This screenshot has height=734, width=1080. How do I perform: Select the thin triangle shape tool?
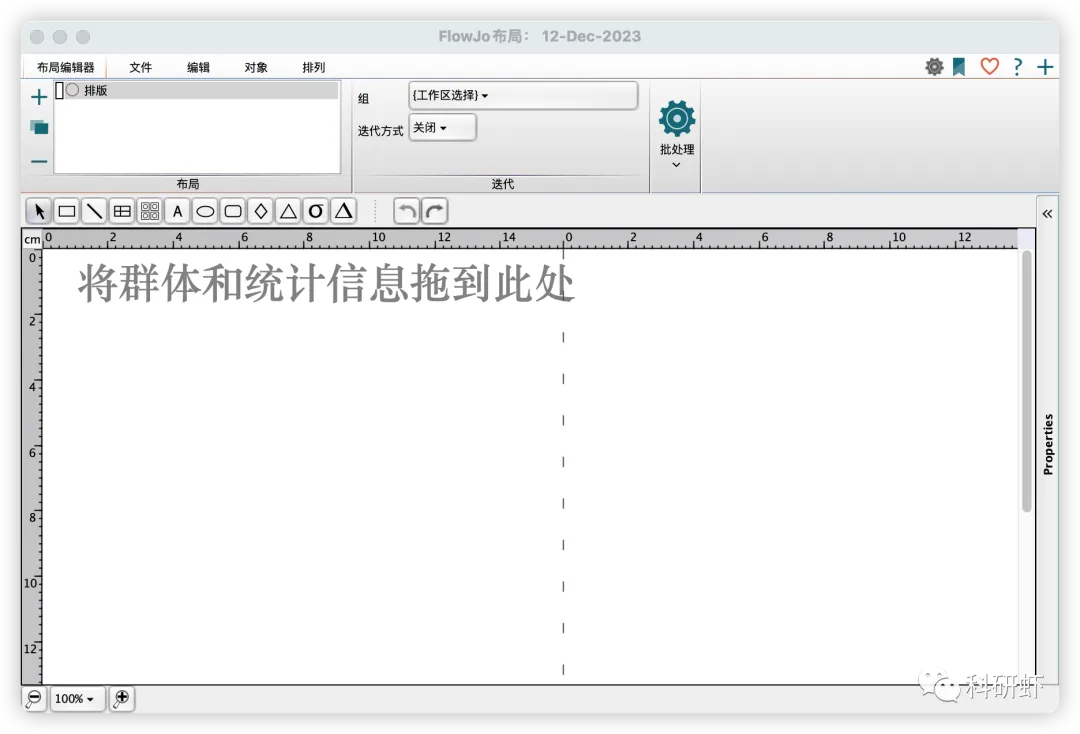pyautogui.click(x=288, y=211)
